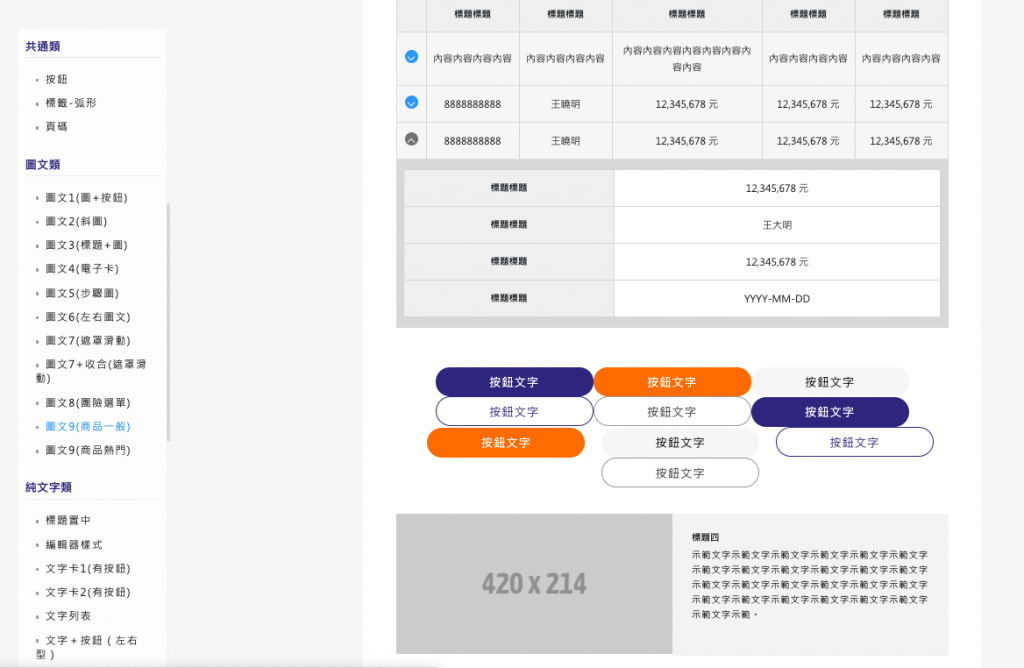The height and width of the screenshot is (668, 1024).
Task: Open the 文字列表 link
Action: (x=68, y=616)
